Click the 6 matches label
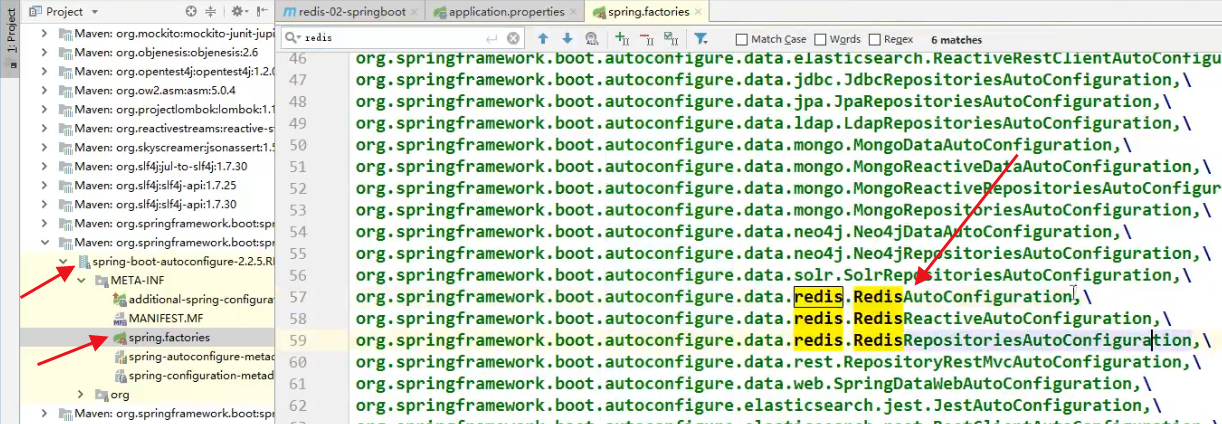 (956, 39)
